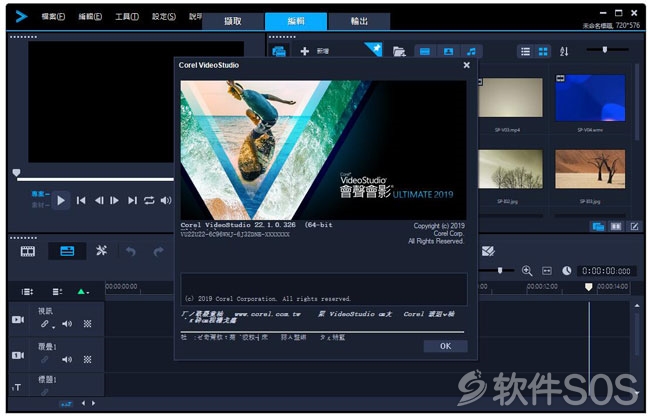
Task: Toggle track transparency for overlay track
Action: (x=87, y=360)
